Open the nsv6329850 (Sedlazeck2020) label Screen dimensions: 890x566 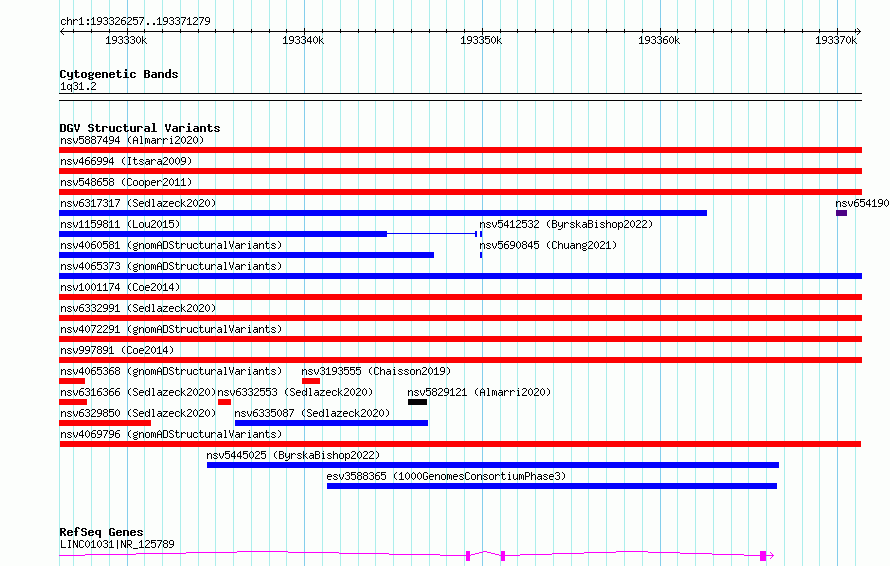[138, 413]
